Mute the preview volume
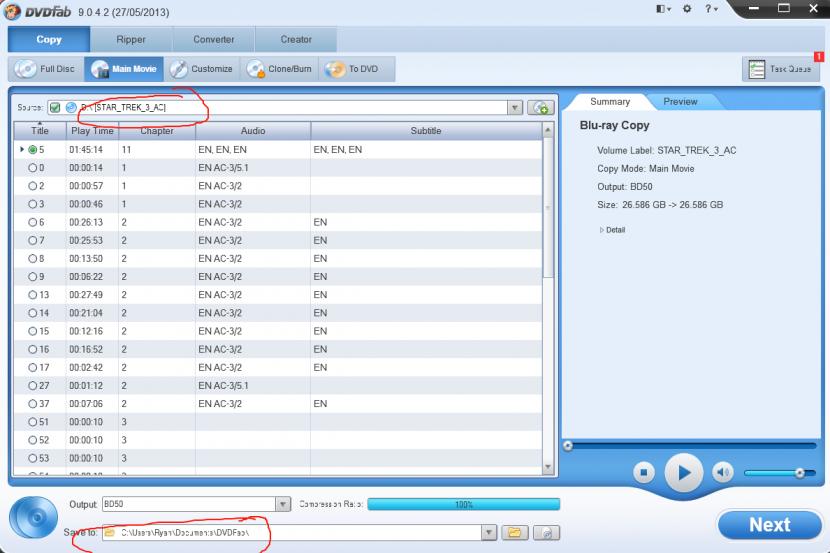Image resolution: width=830 pixels, height=553 pixels. pos(722,472)
